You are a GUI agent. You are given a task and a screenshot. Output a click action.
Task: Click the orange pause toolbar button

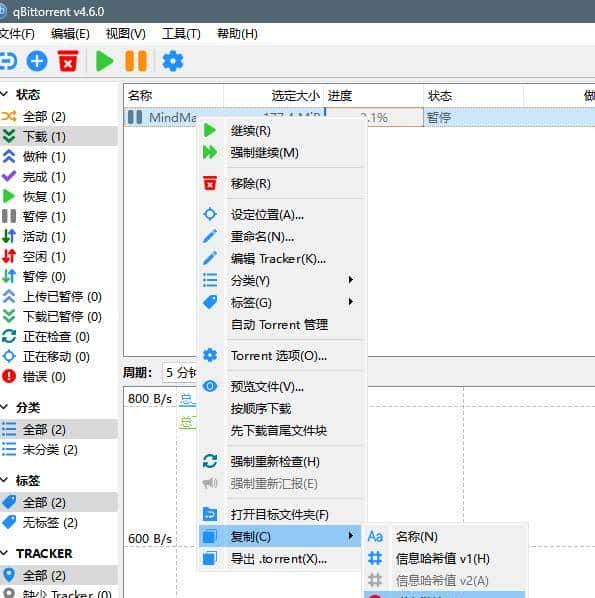[136, 61]
